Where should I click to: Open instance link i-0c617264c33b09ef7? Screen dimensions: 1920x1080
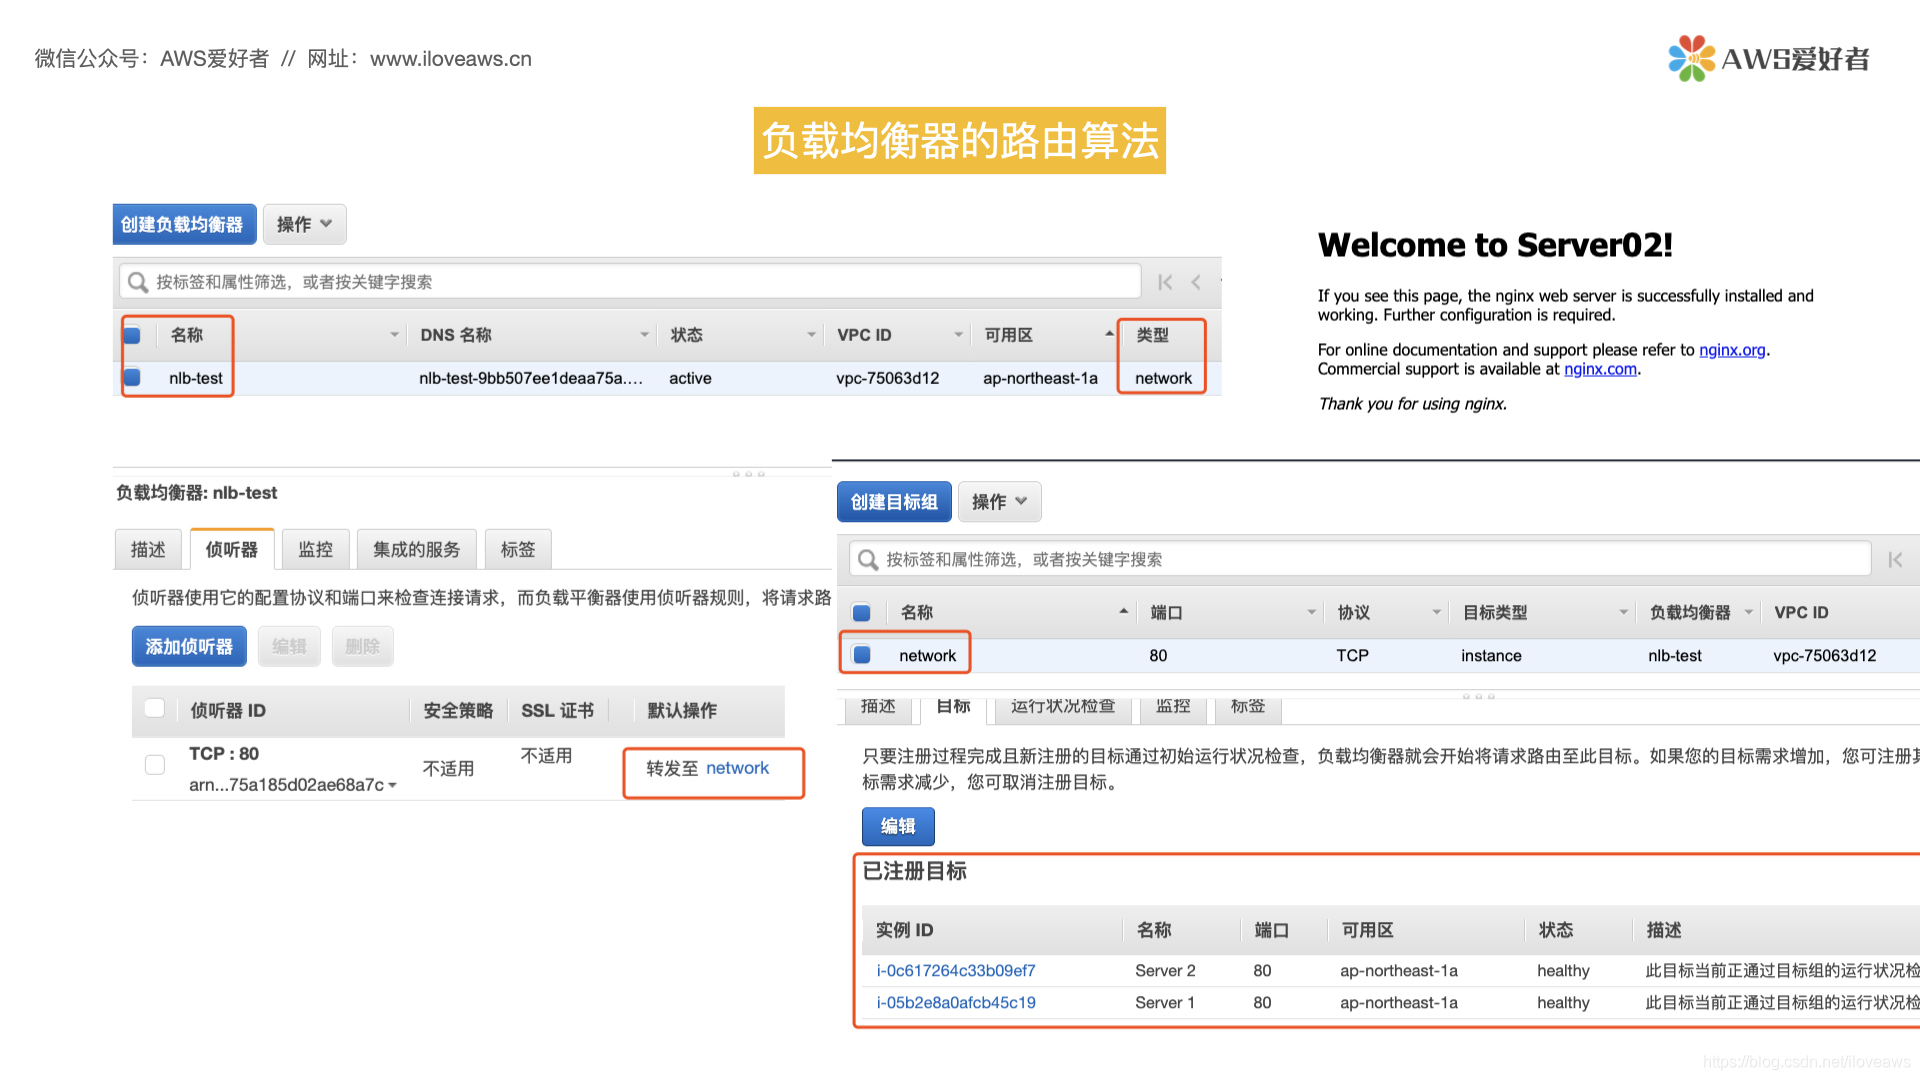coord(956,970)
